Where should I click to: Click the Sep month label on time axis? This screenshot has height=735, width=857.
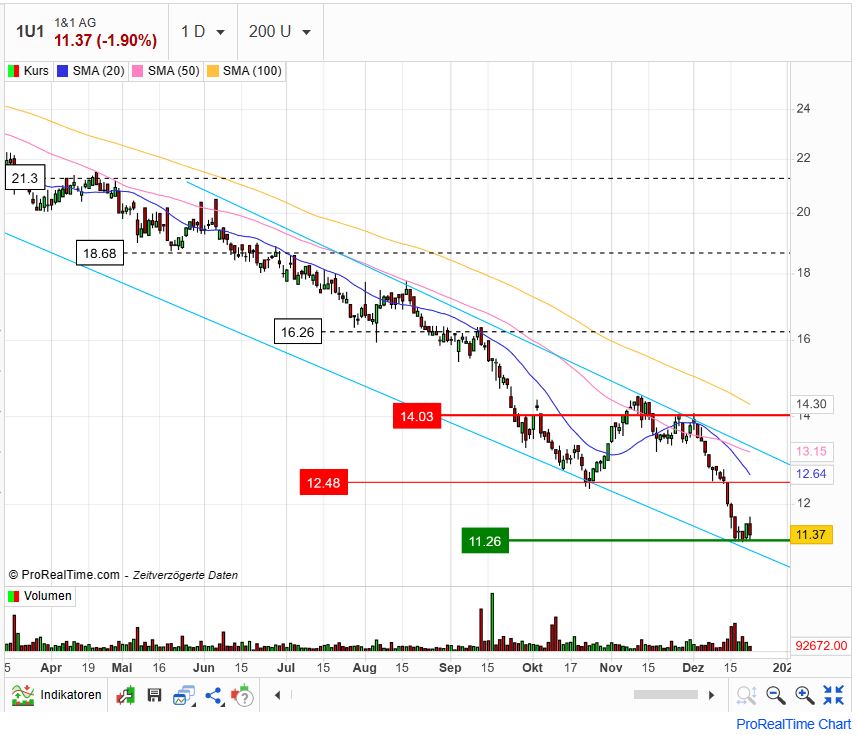tap(450, 668)
